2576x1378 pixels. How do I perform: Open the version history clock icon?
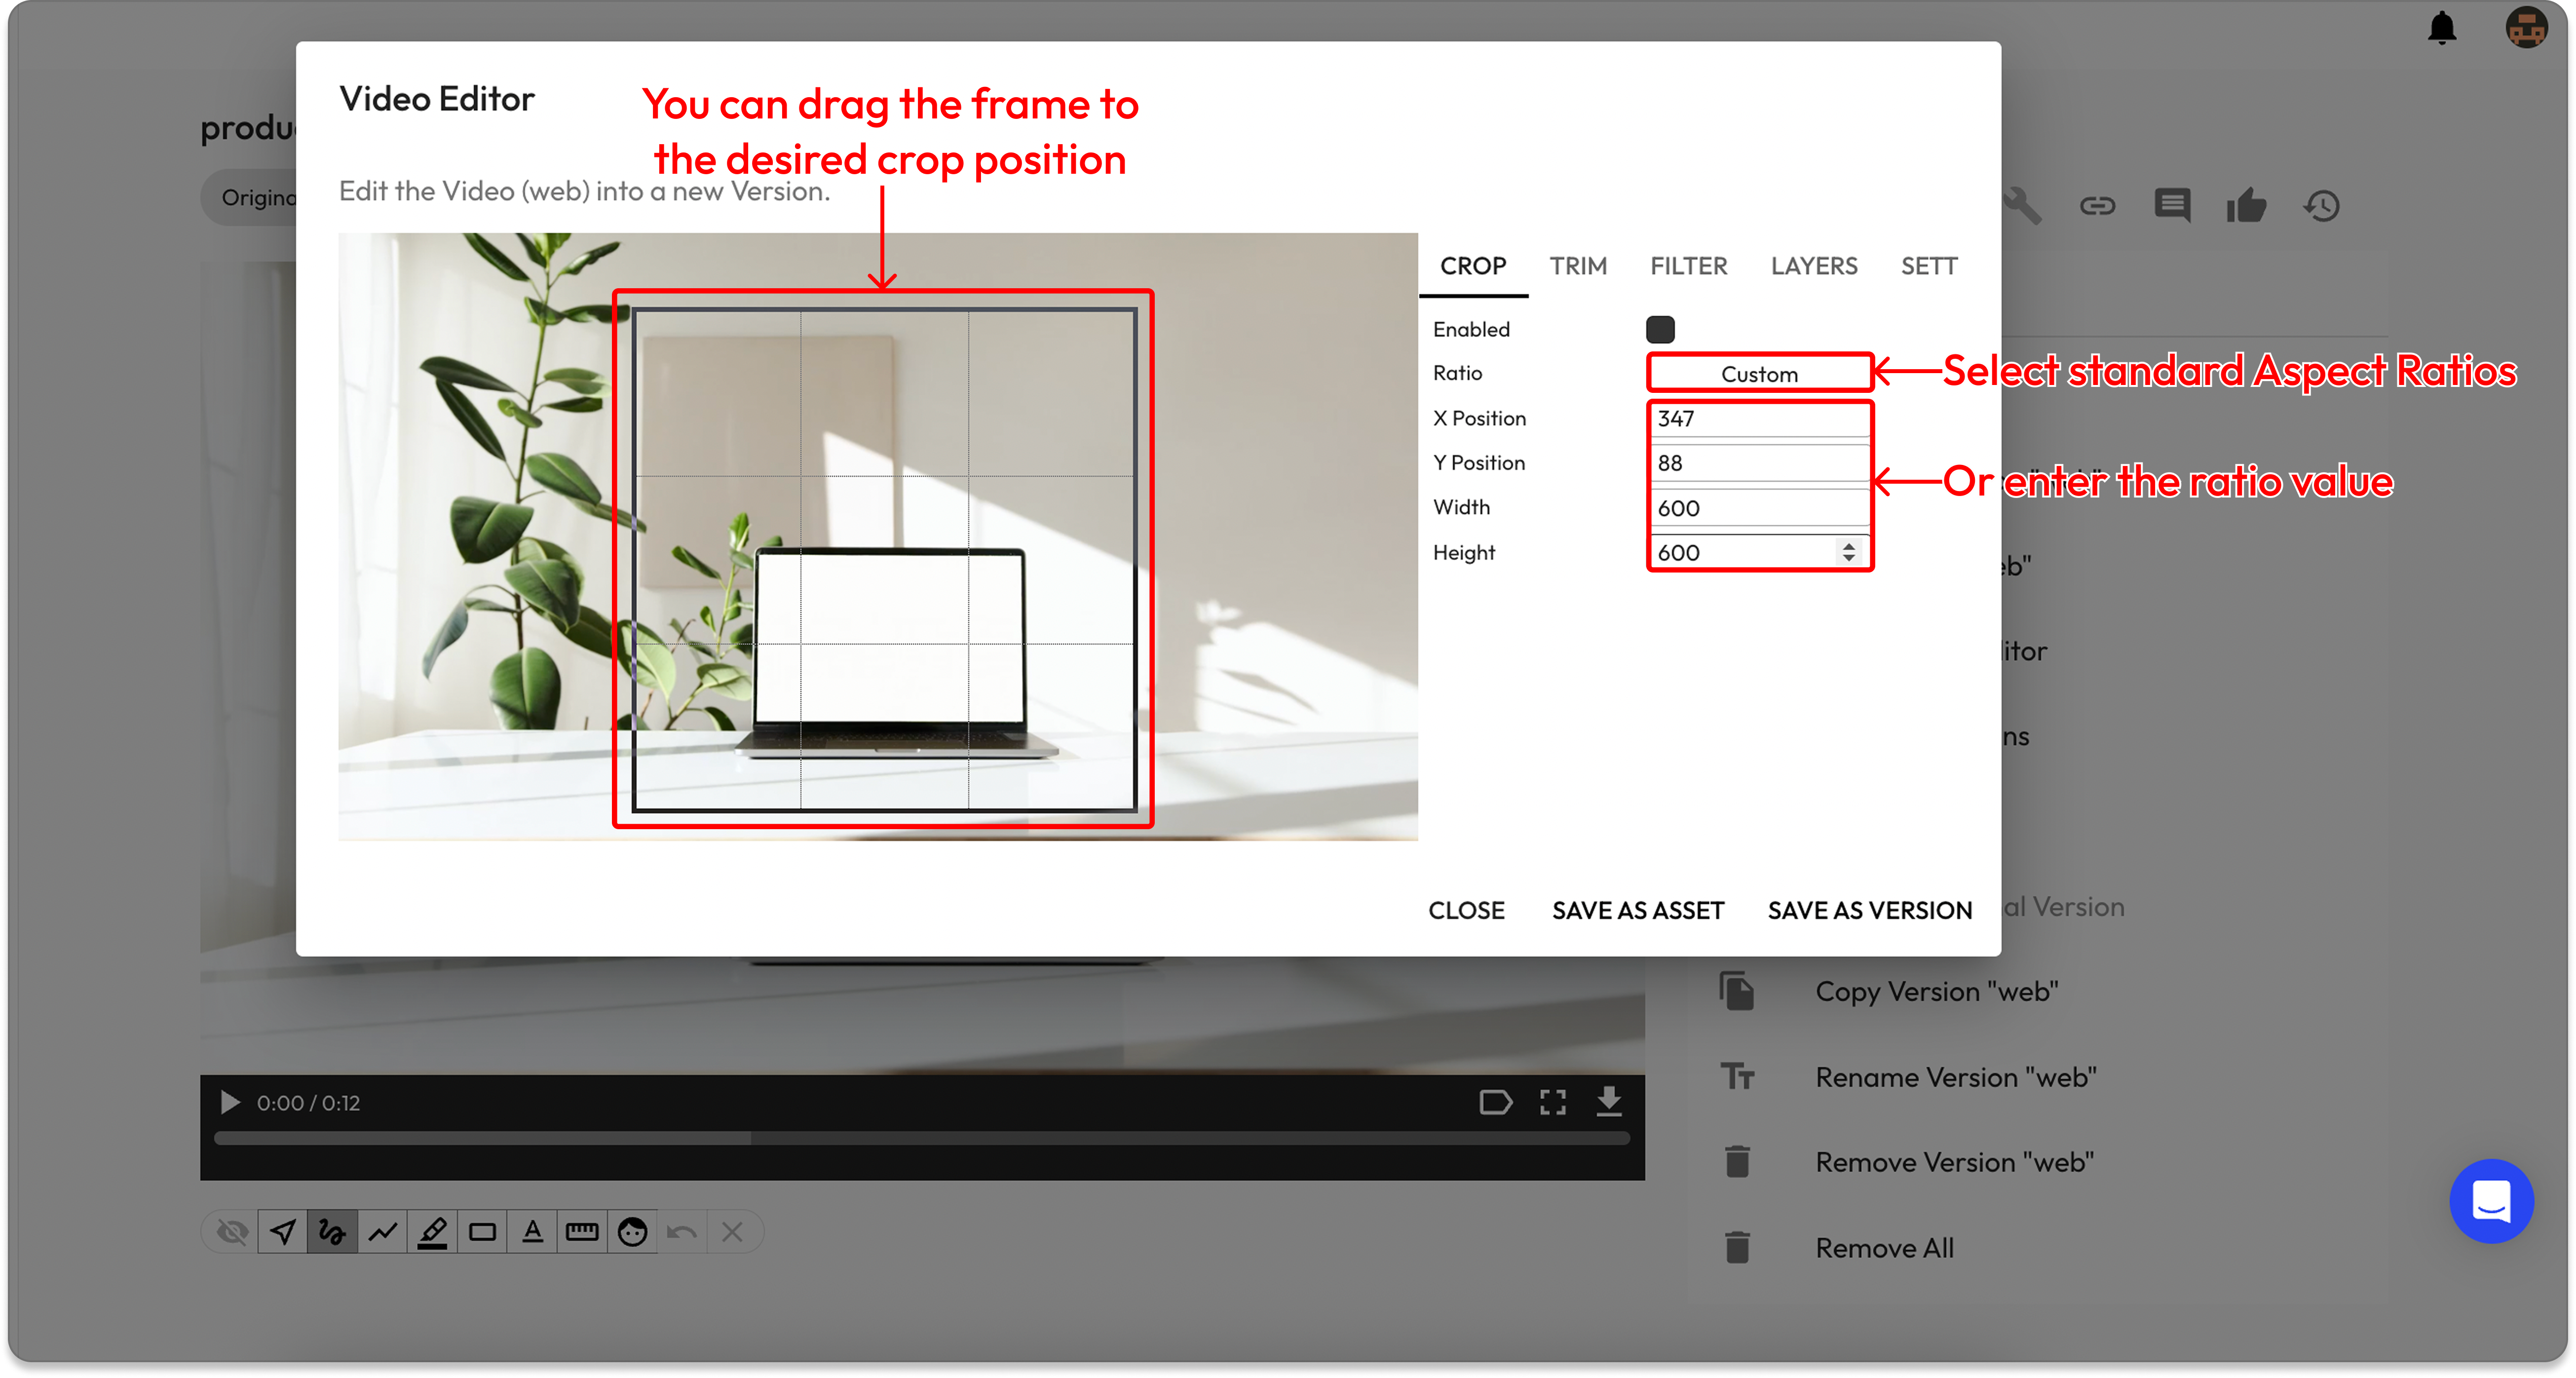pos(2321,206)
